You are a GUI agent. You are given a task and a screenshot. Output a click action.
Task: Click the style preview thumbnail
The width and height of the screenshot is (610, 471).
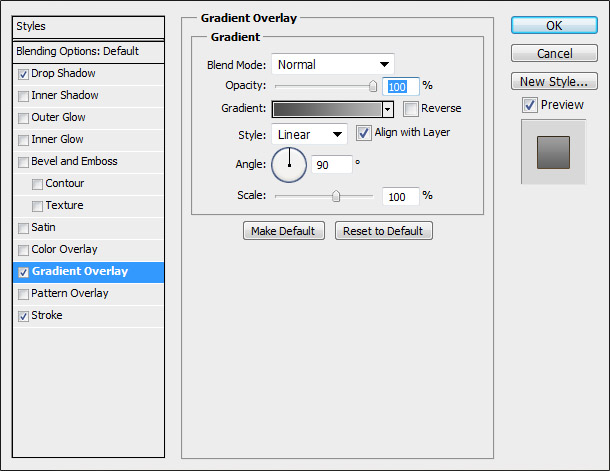[x=553, y=152]
